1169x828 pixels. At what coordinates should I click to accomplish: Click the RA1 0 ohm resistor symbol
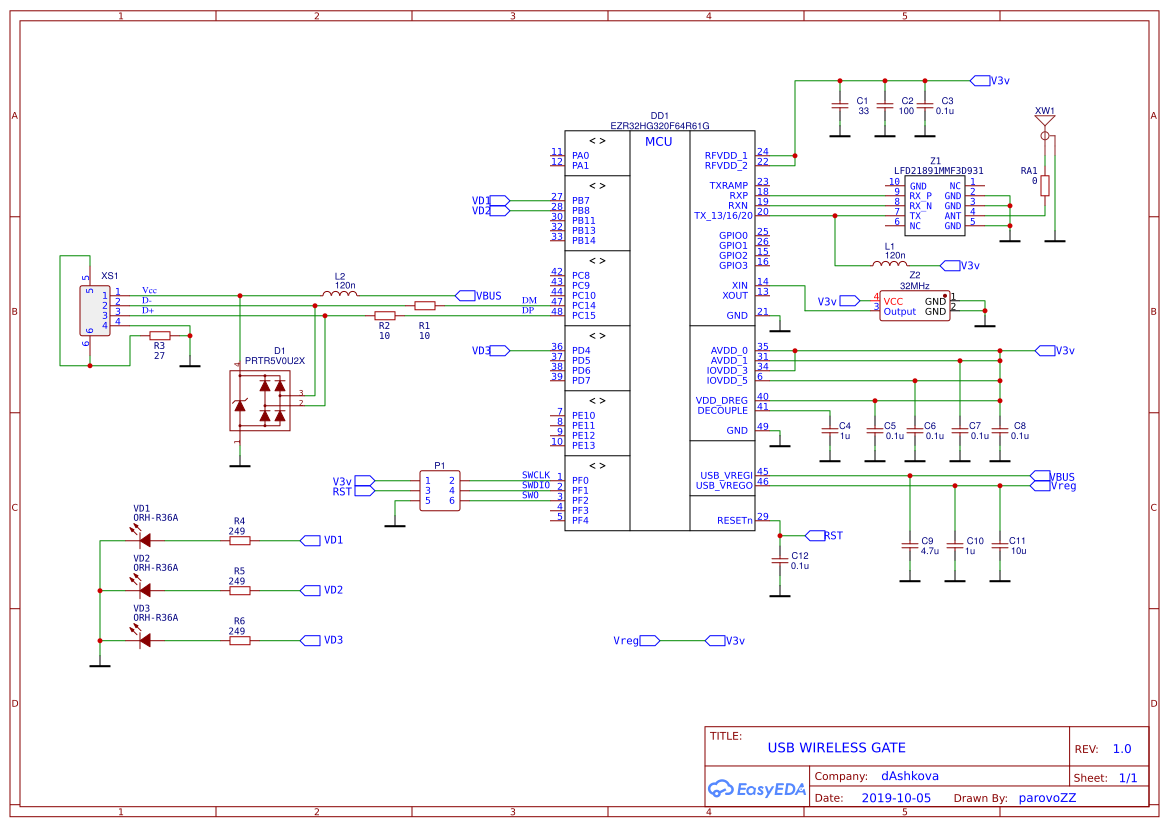[1044, 186]
